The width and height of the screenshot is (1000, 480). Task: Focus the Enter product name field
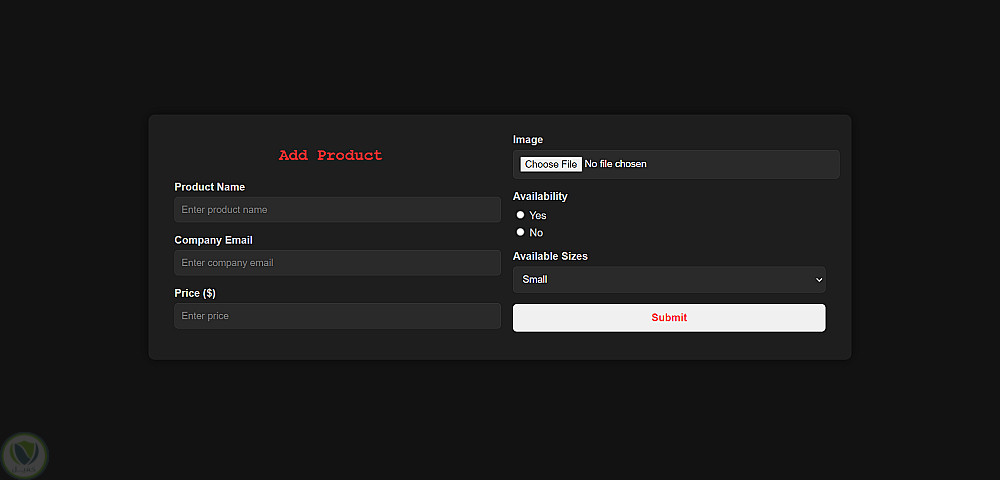click(337, 210)
